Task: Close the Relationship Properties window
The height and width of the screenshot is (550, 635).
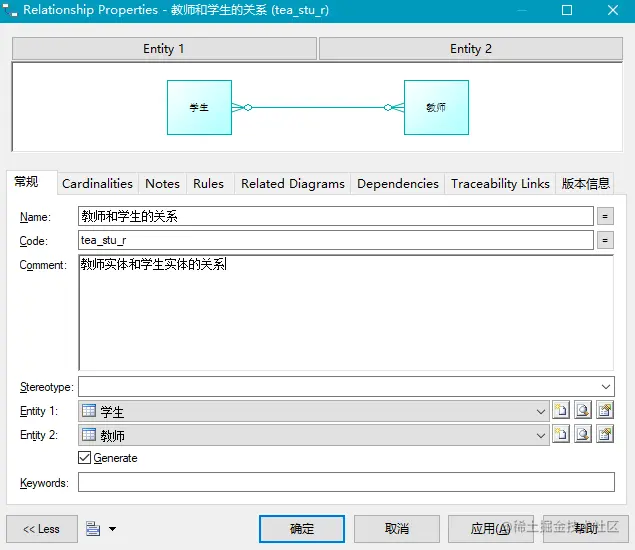Action: coord(613,10)
